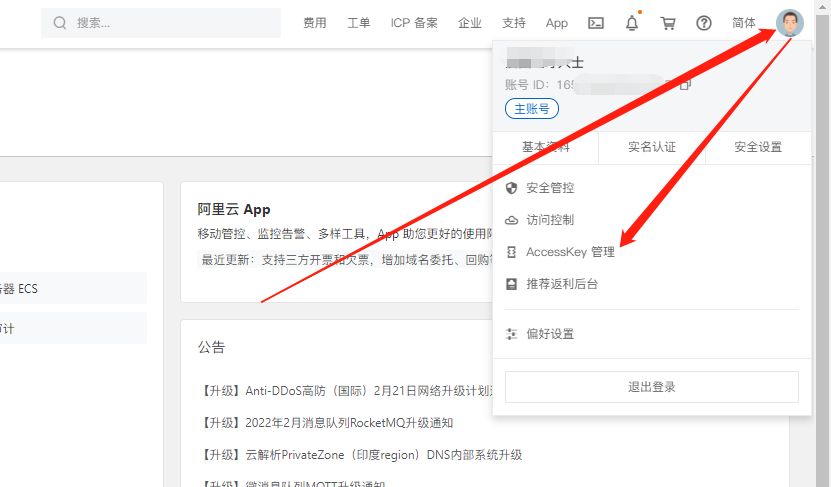Open the App menu item
The height and width of the screenshot is (487, 831).
[557, 23]
